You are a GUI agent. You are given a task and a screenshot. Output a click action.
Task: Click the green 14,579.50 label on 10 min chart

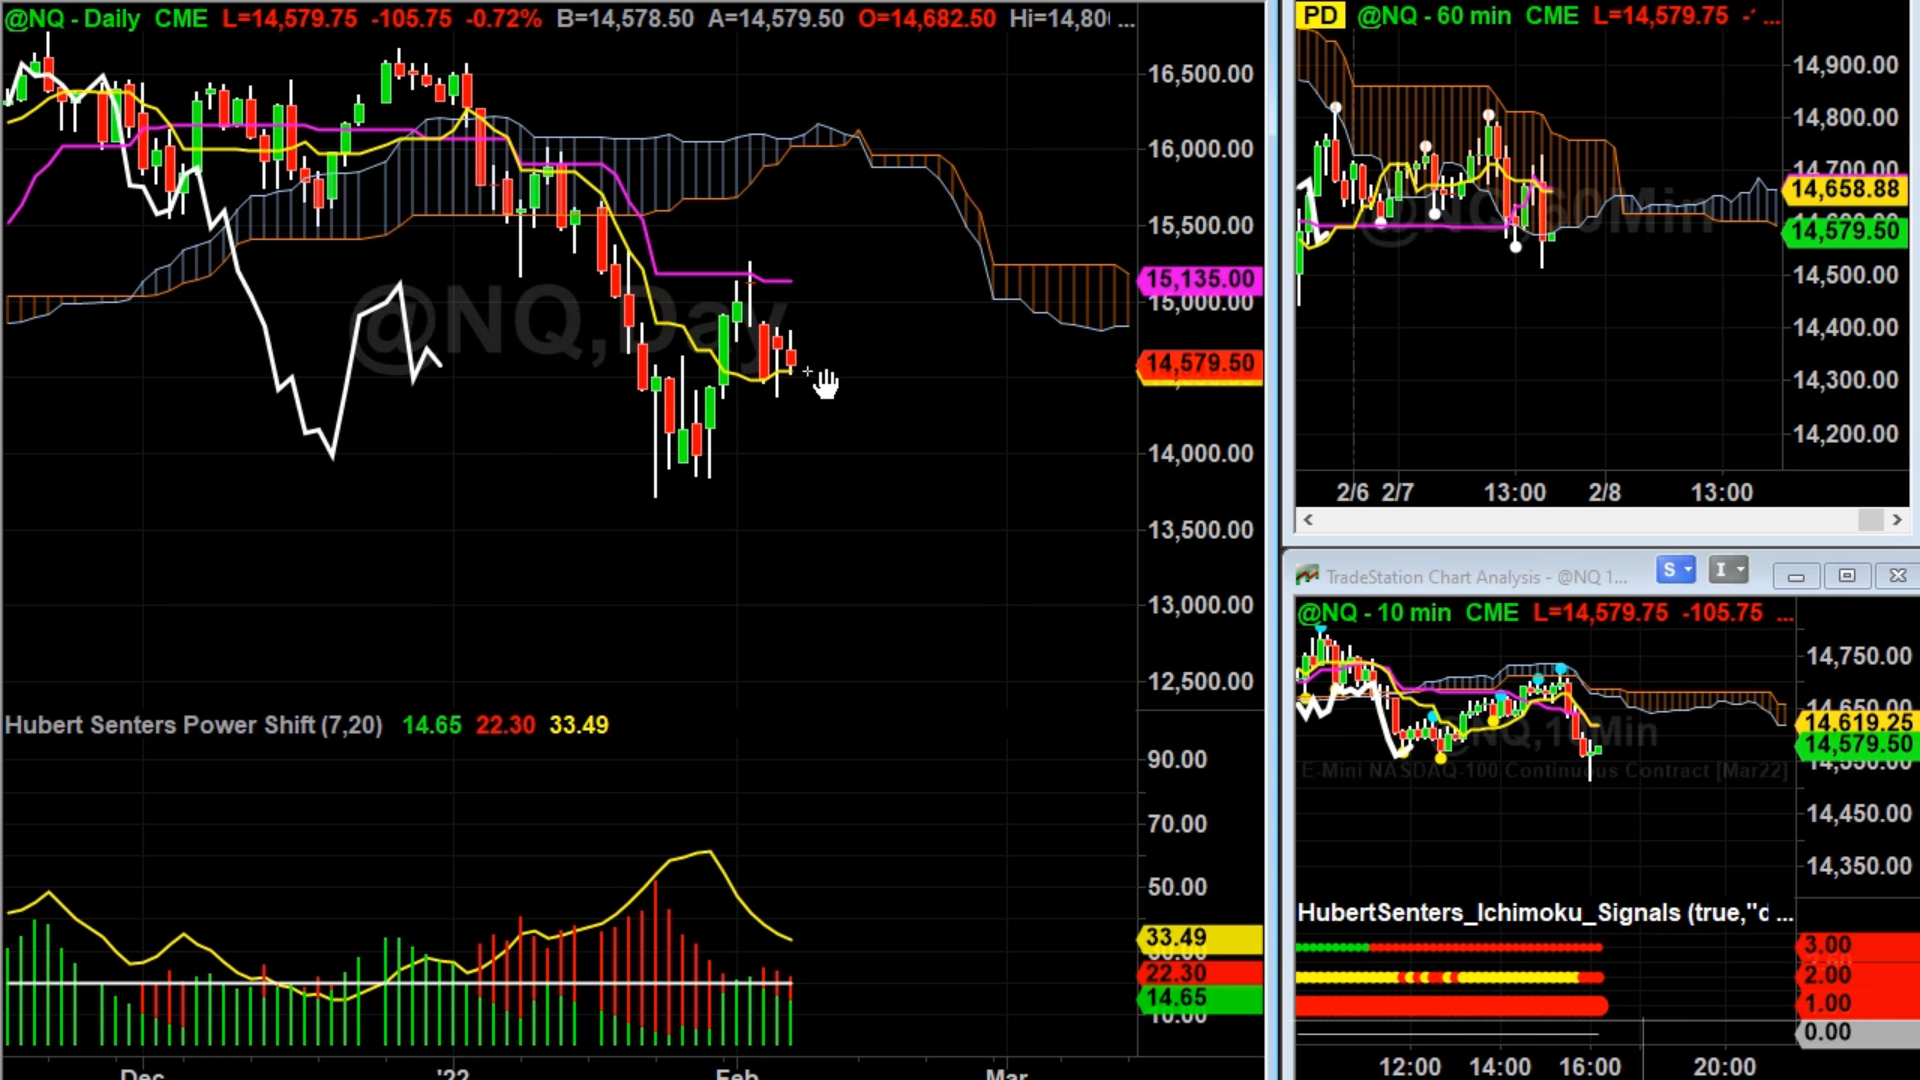click(x=1858, y=744)
